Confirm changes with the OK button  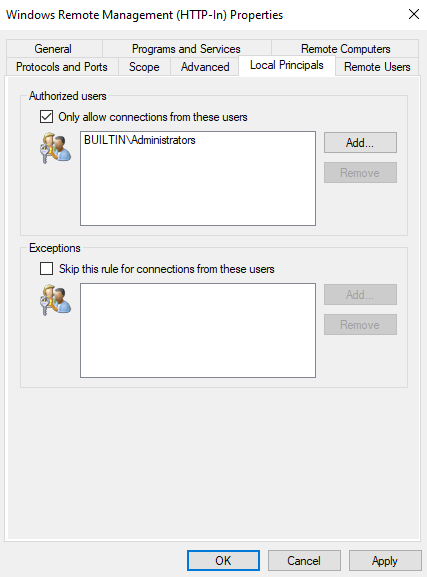tap(223, 560)
